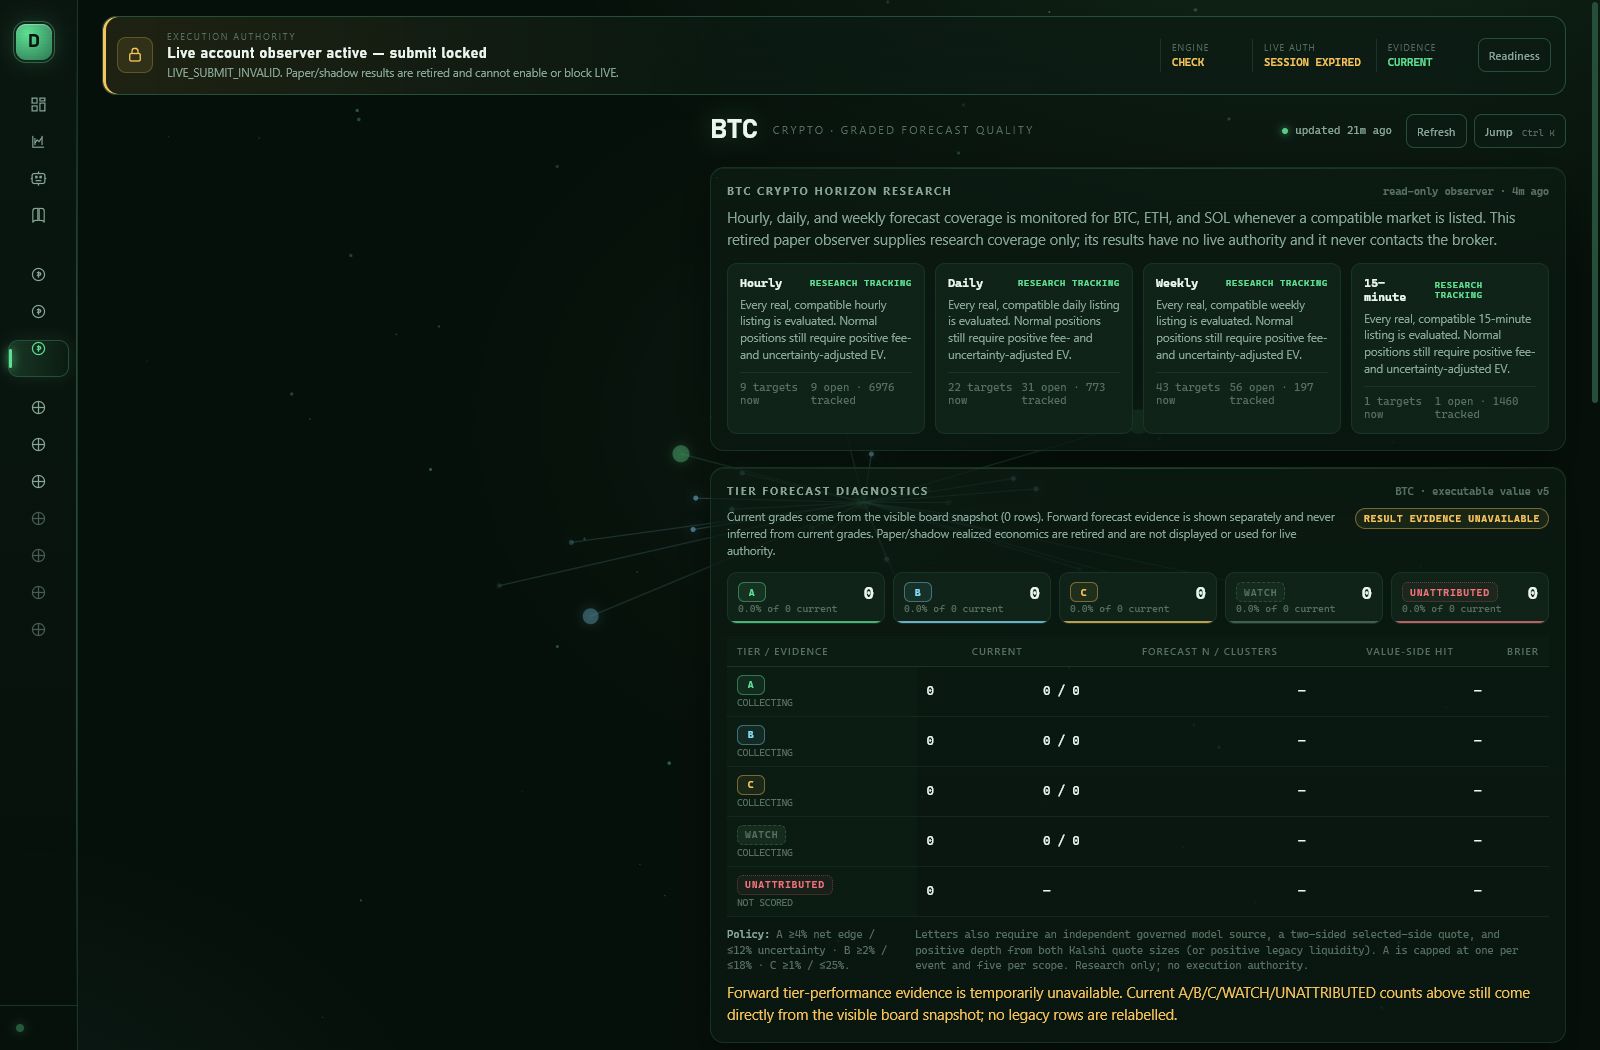1600x1050 pixels.
Task: Click the BTC page heading
Action: [x=734, y=129]
